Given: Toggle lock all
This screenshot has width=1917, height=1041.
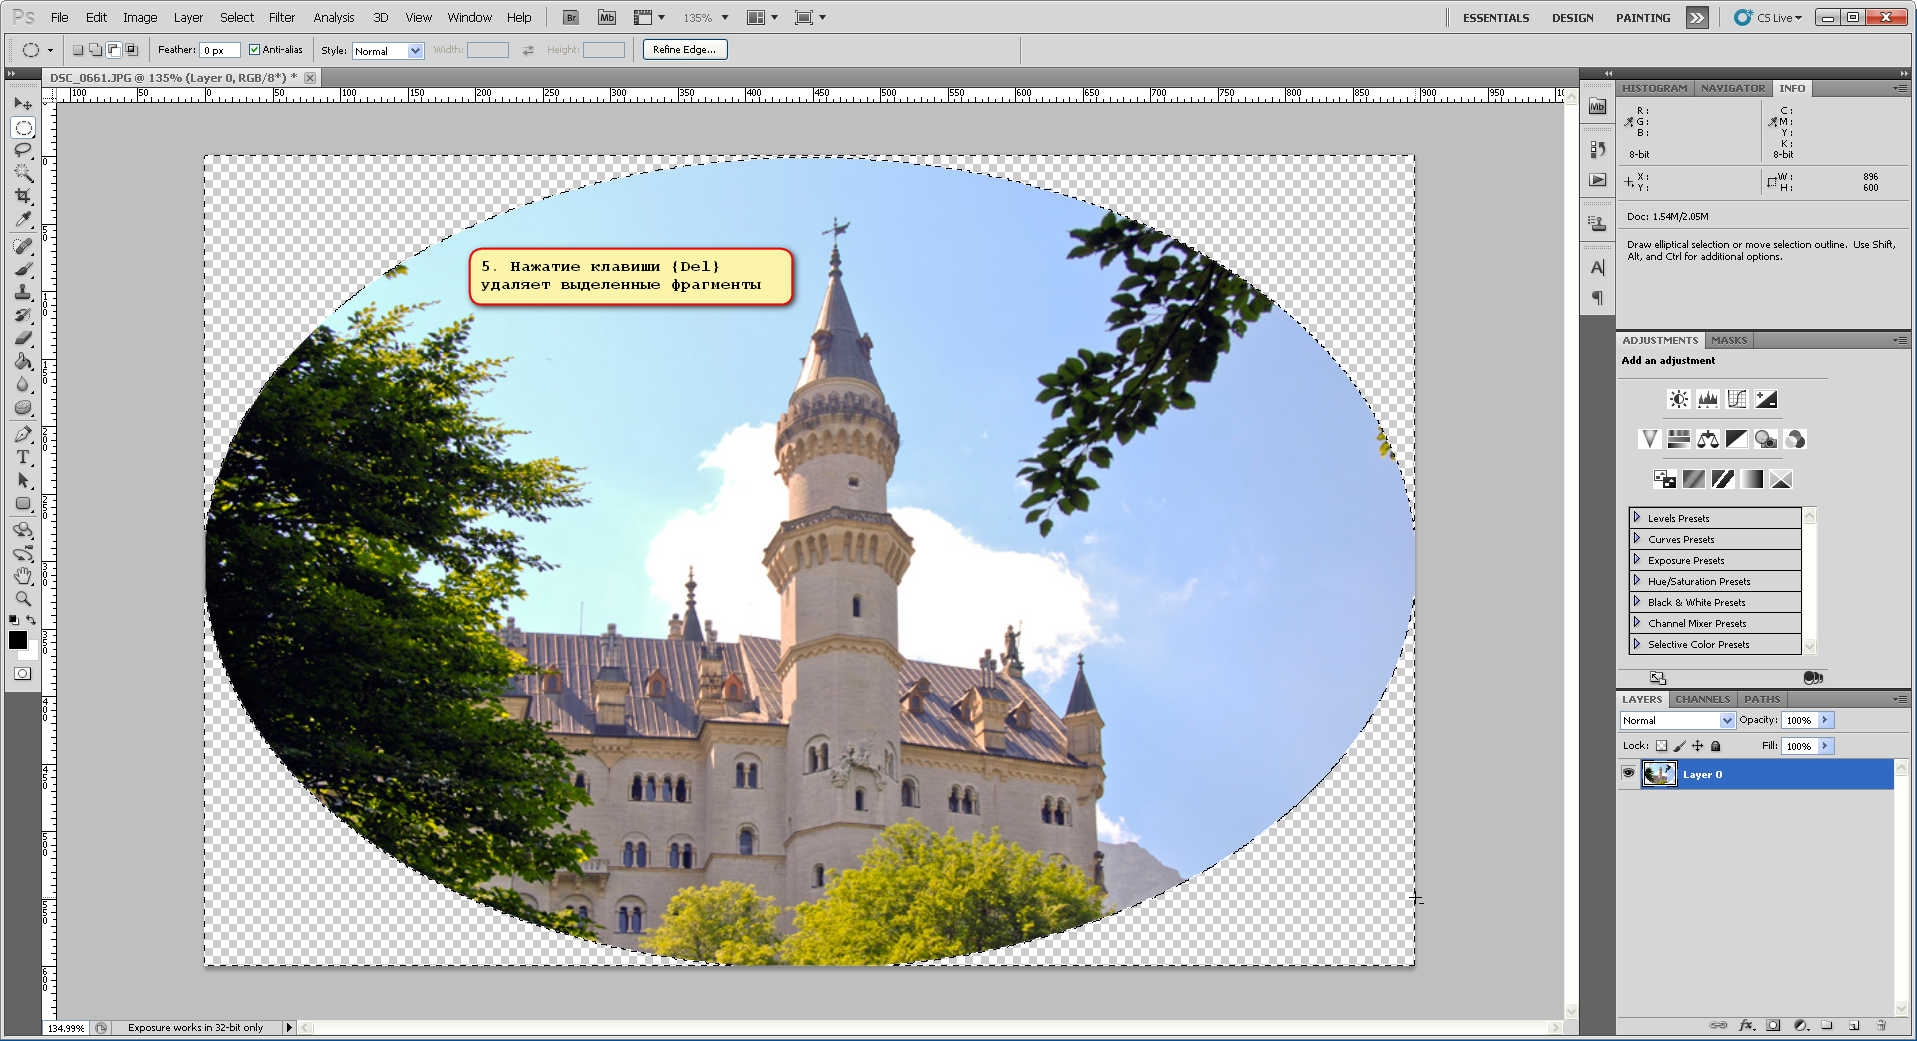Looking at the screenshot, I should 1716,746.
